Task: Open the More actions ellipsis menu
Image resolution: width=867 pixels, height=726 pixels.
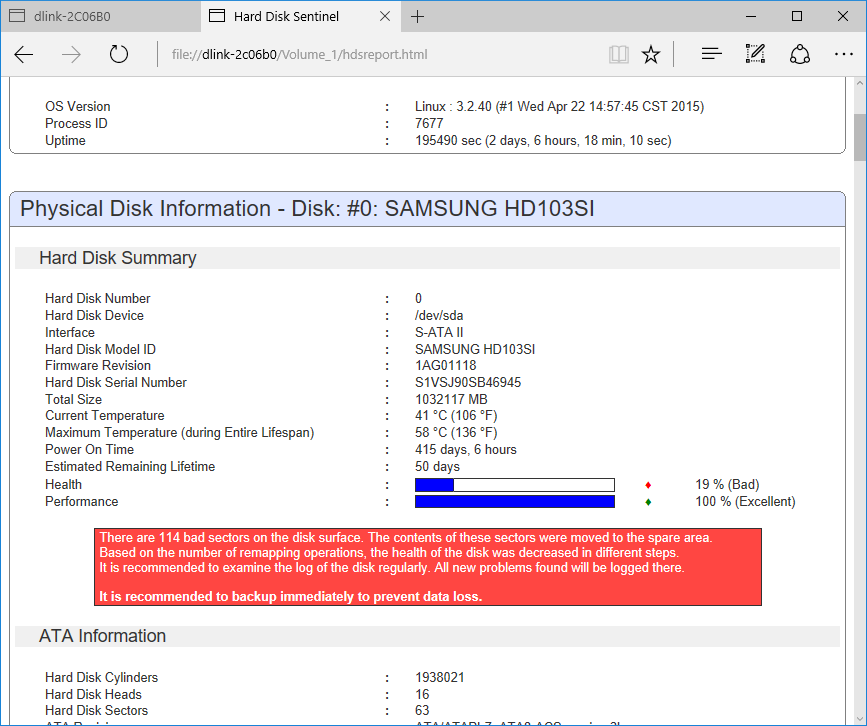Action: point(844,54)
